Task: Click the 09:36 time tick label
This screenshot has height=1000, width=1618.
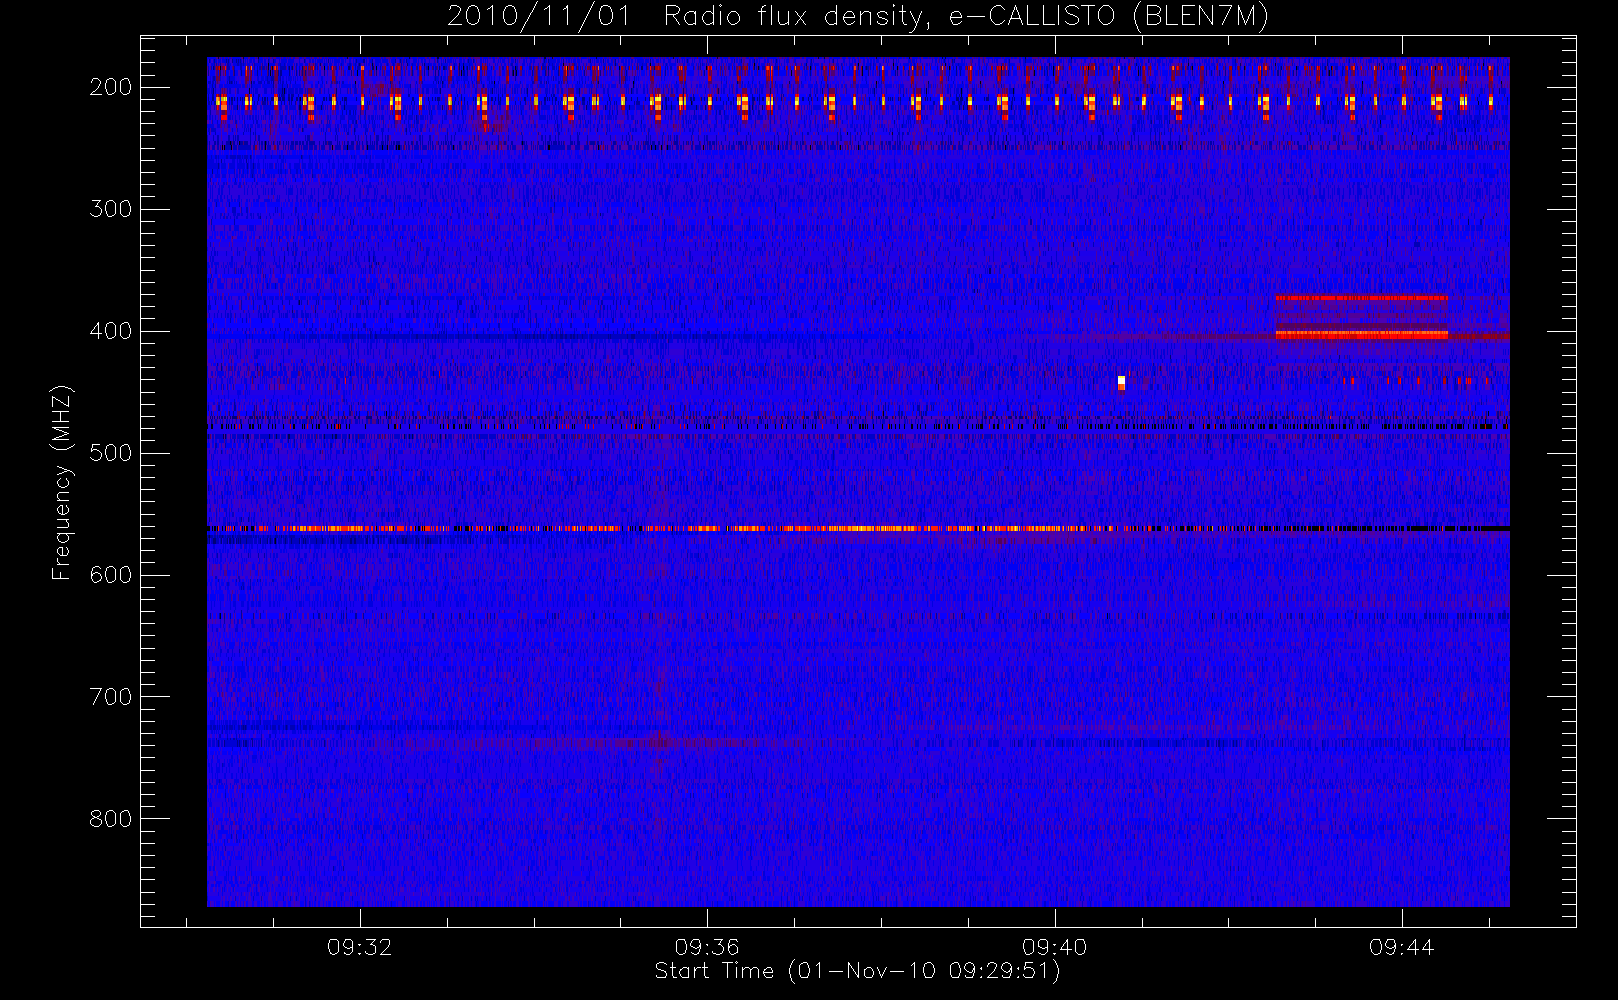Action: click(707, 947)
